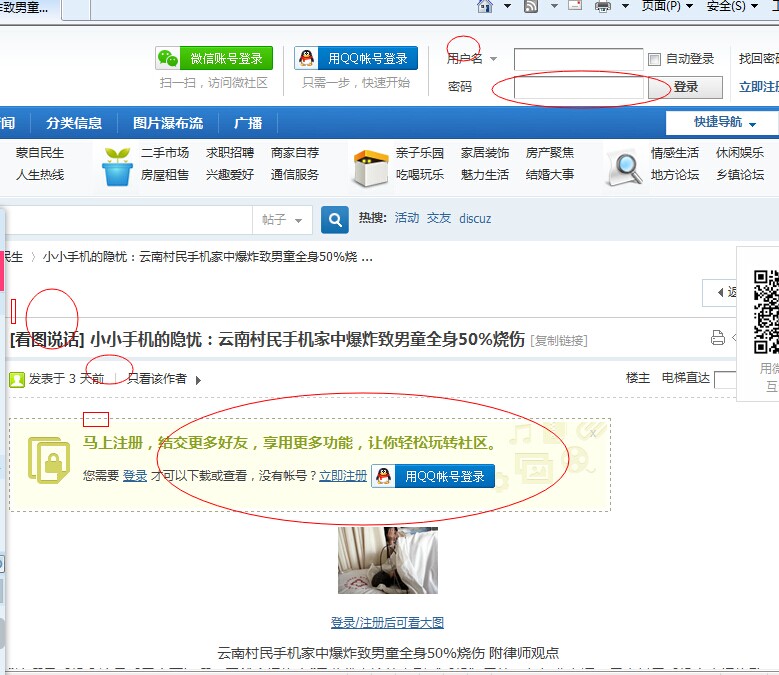Click the browser Home icon
This screenshot has width=779, height=675.
[484, 6]
